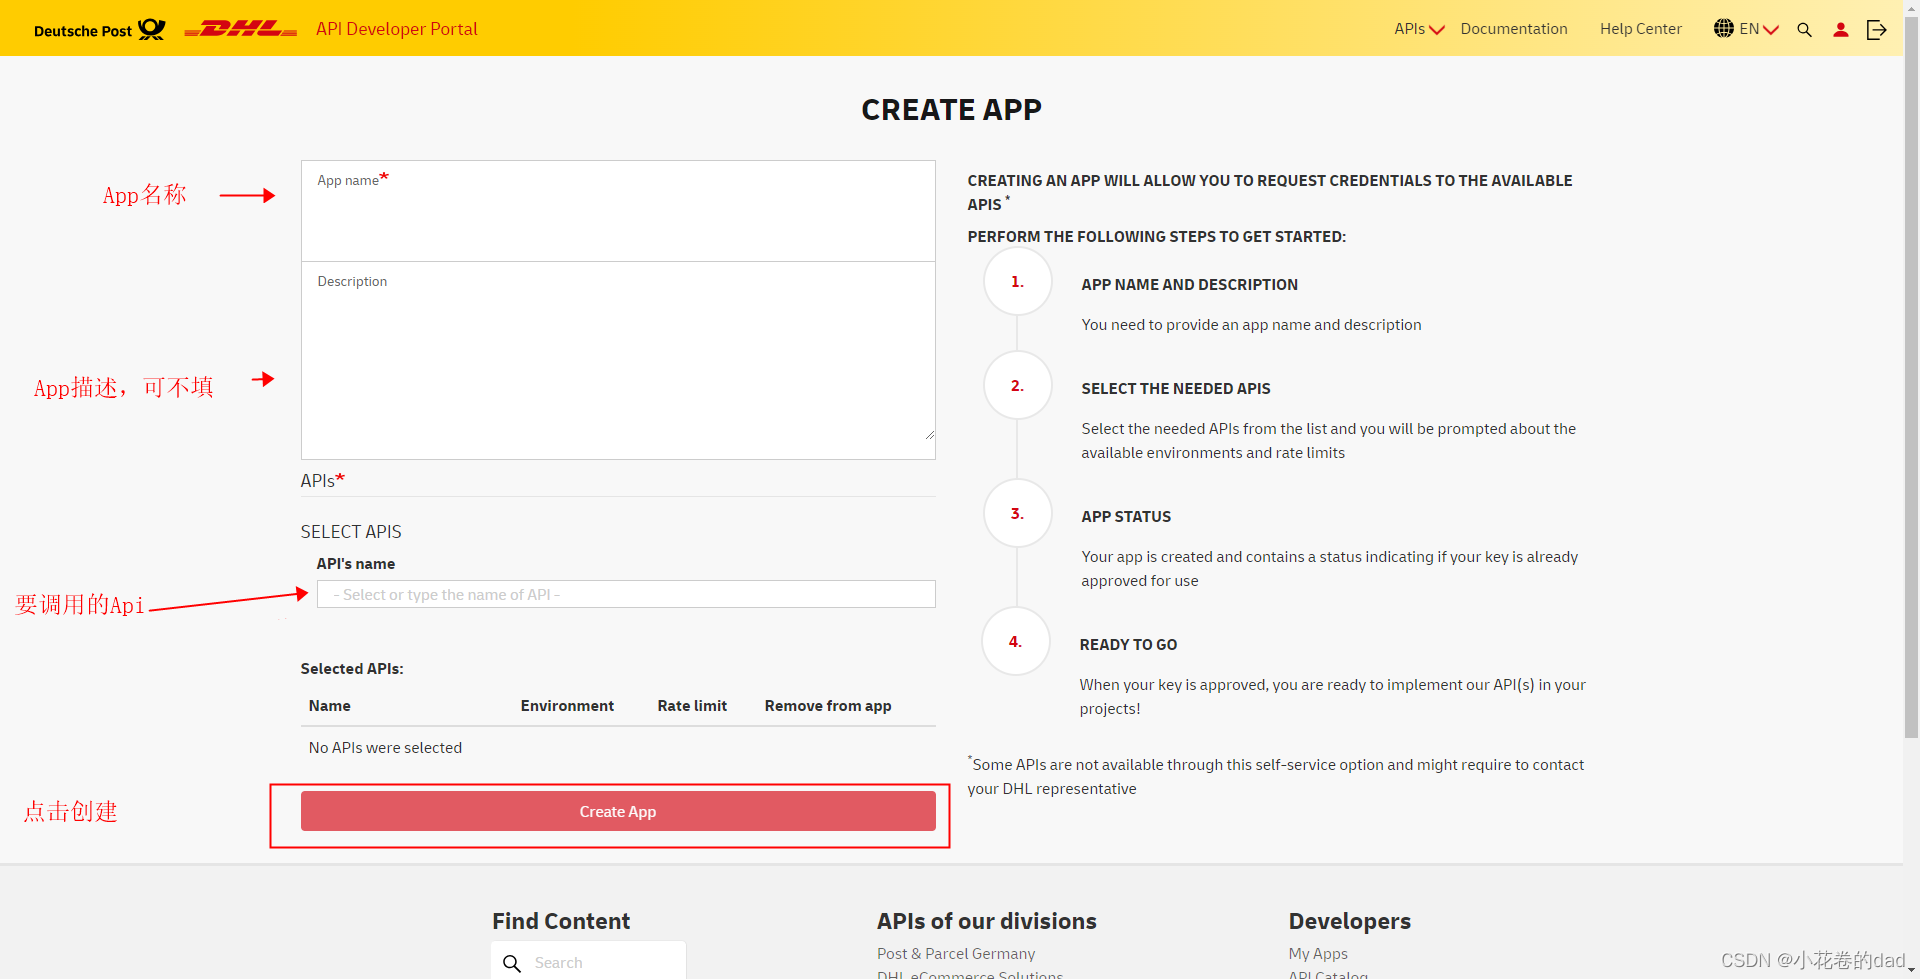Open the API Catalog link
This screenshot has height=979, width=1920.
pos(1327,975)
